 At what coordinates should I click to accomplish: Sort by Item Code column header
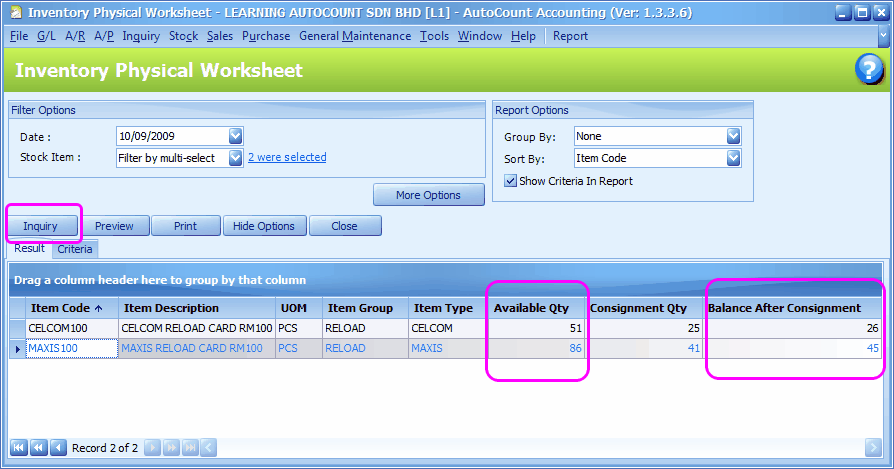[x=72, y=308]
